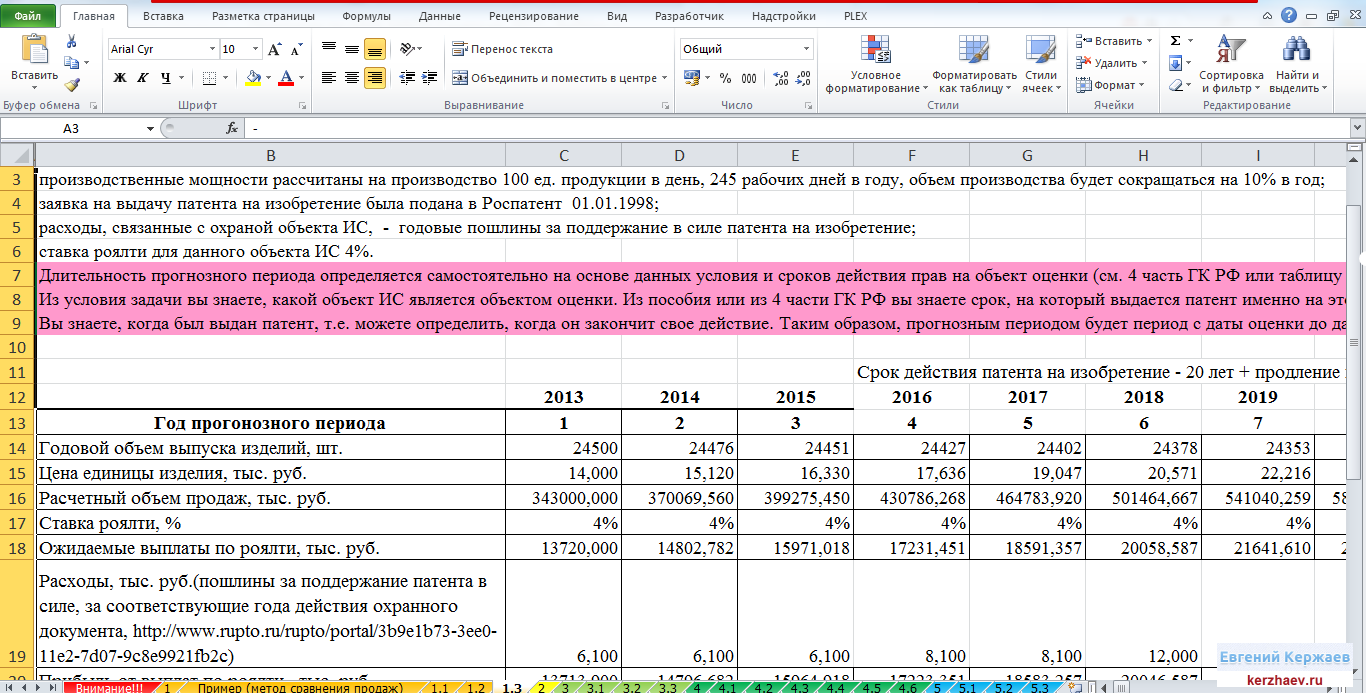Image resolution: width=1366 pixels, height=693 pixels.
Task: Select column C header
Action: pyautogui.click(x=563, y=155)
